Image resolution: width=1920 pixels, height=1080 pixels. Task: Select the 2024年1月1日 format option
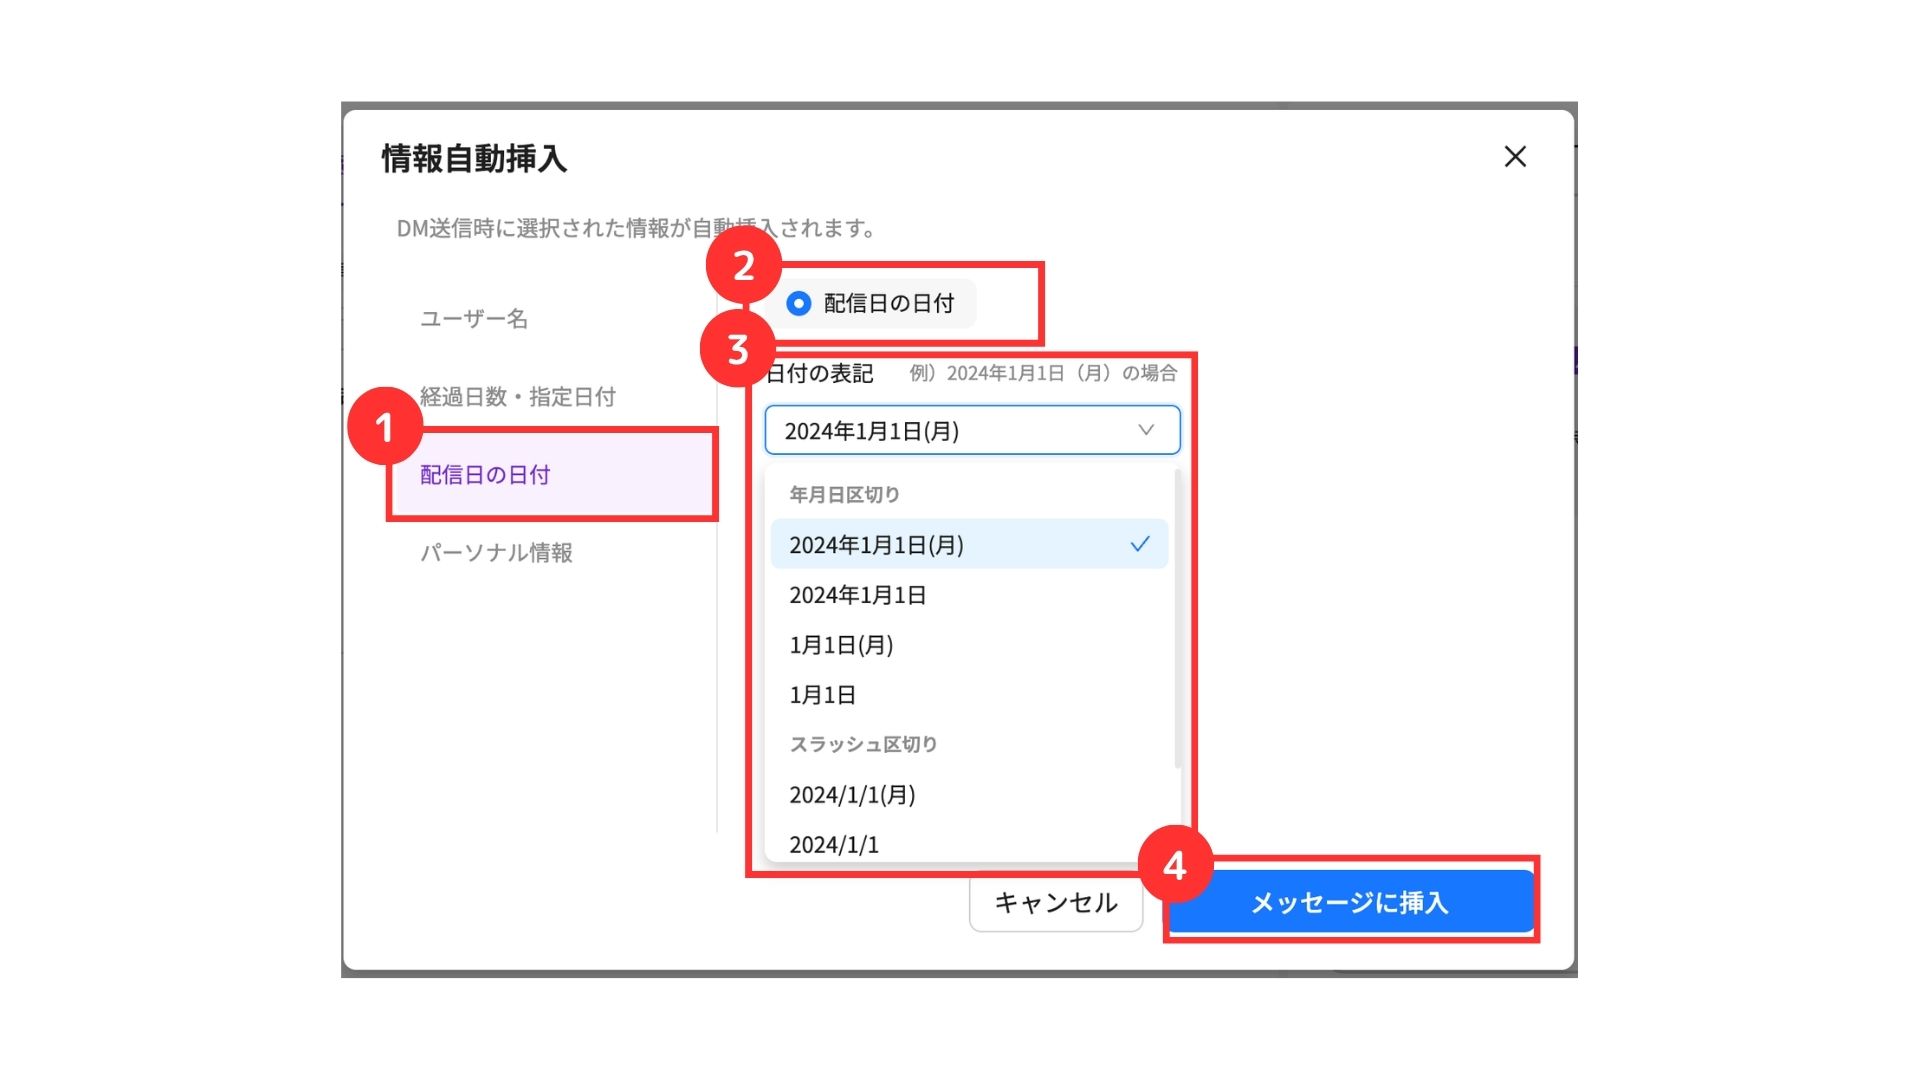857,595
